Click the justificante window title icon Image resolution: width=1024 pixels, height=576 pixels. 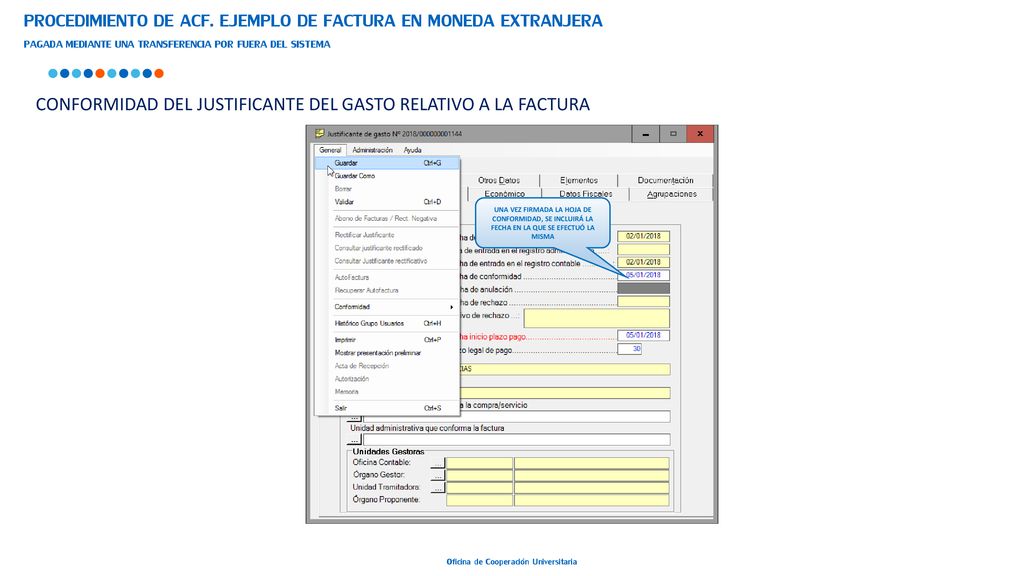click(x=319, y=134)
